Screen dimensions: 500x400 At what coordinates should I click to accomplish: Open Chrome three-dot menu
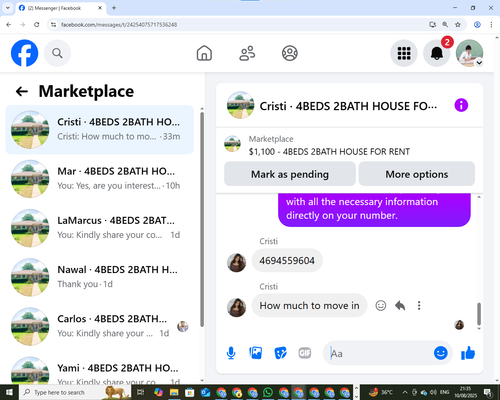click(491, 24)
